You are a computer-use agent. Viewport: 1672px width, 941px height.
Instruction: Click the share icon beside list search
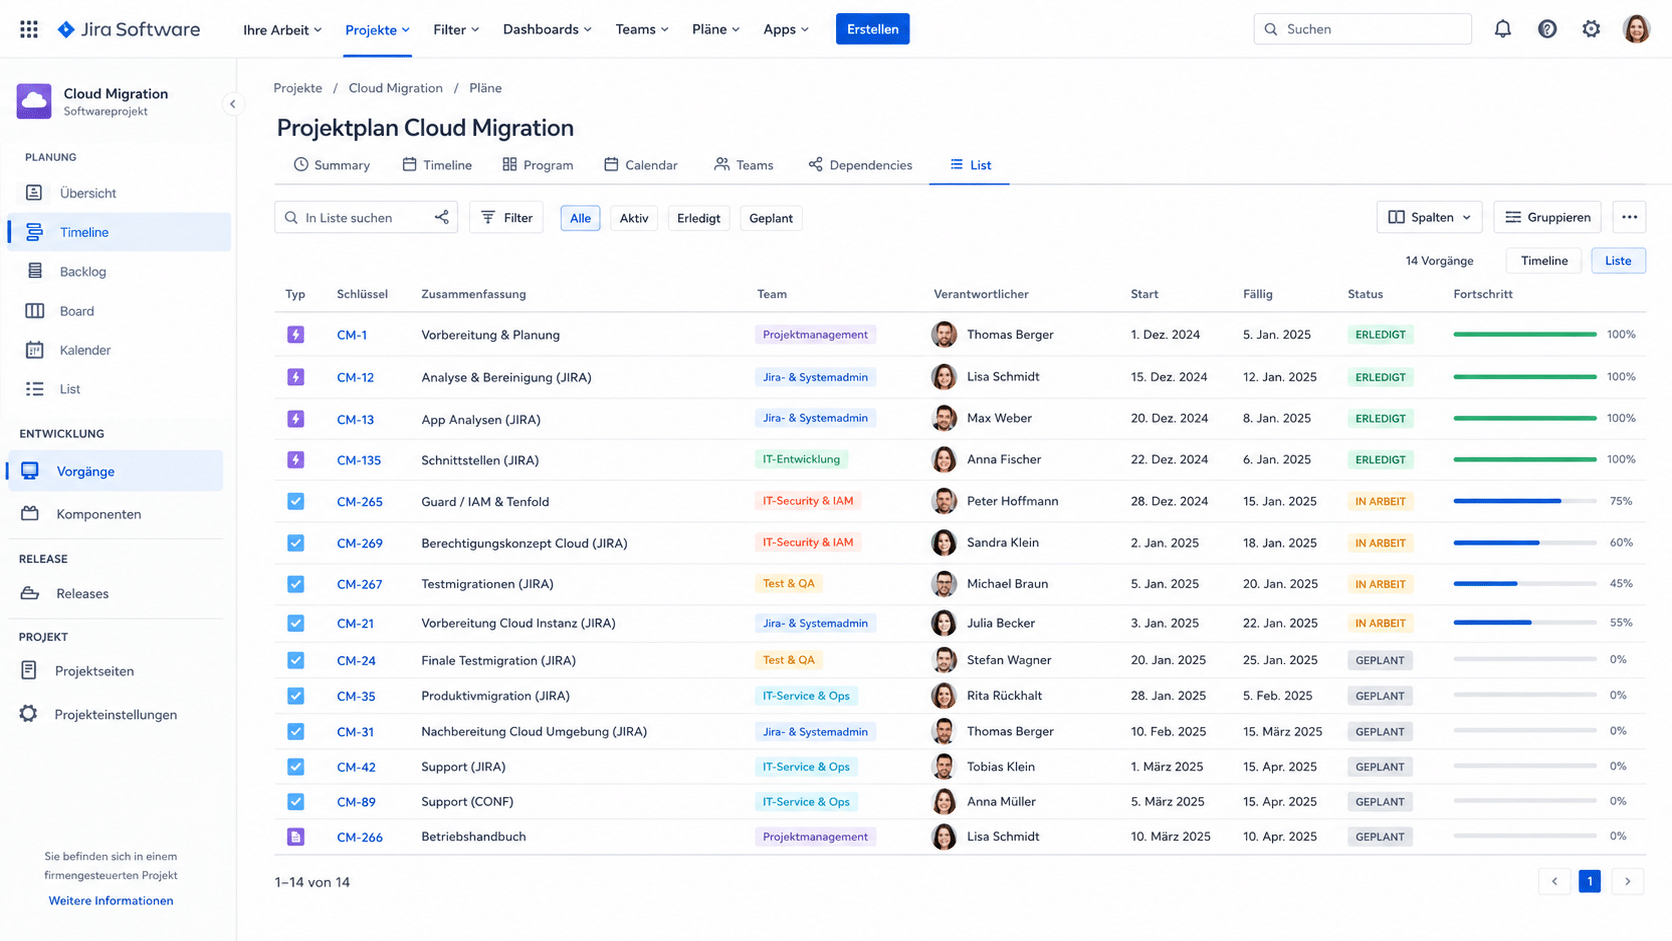pyautogui.click(x=442, y=217)
